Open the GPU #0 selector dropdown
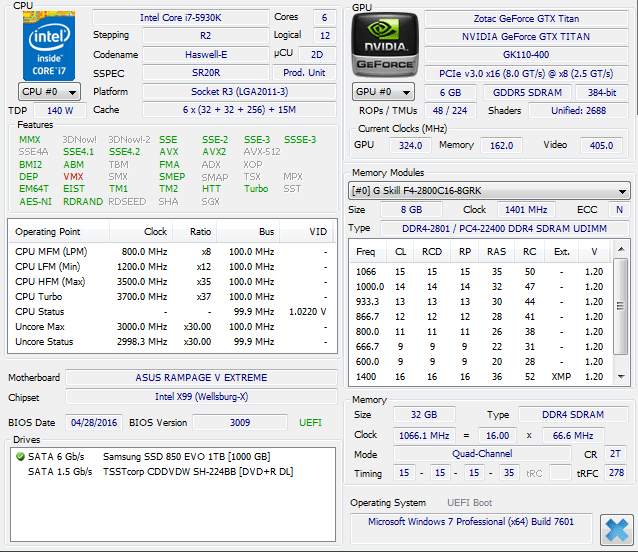This screenshot has width=638, height=552. coord(383,92)
